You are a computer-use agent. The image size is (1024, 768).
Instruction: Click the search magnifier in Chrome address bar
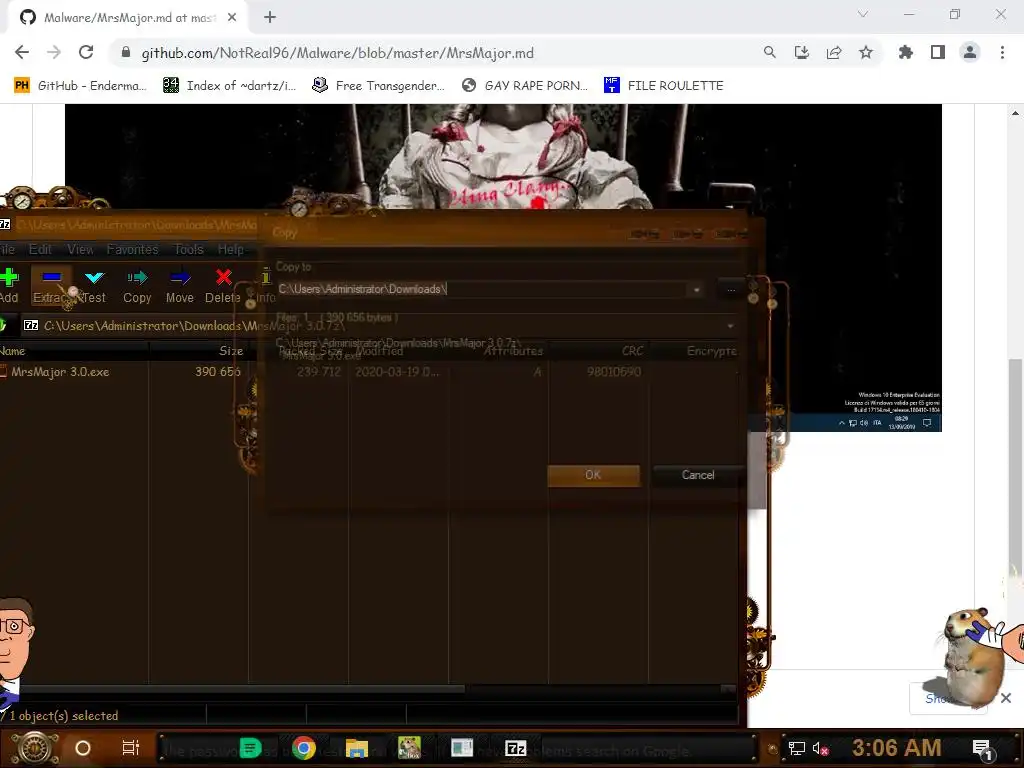(x=769, y=52)
